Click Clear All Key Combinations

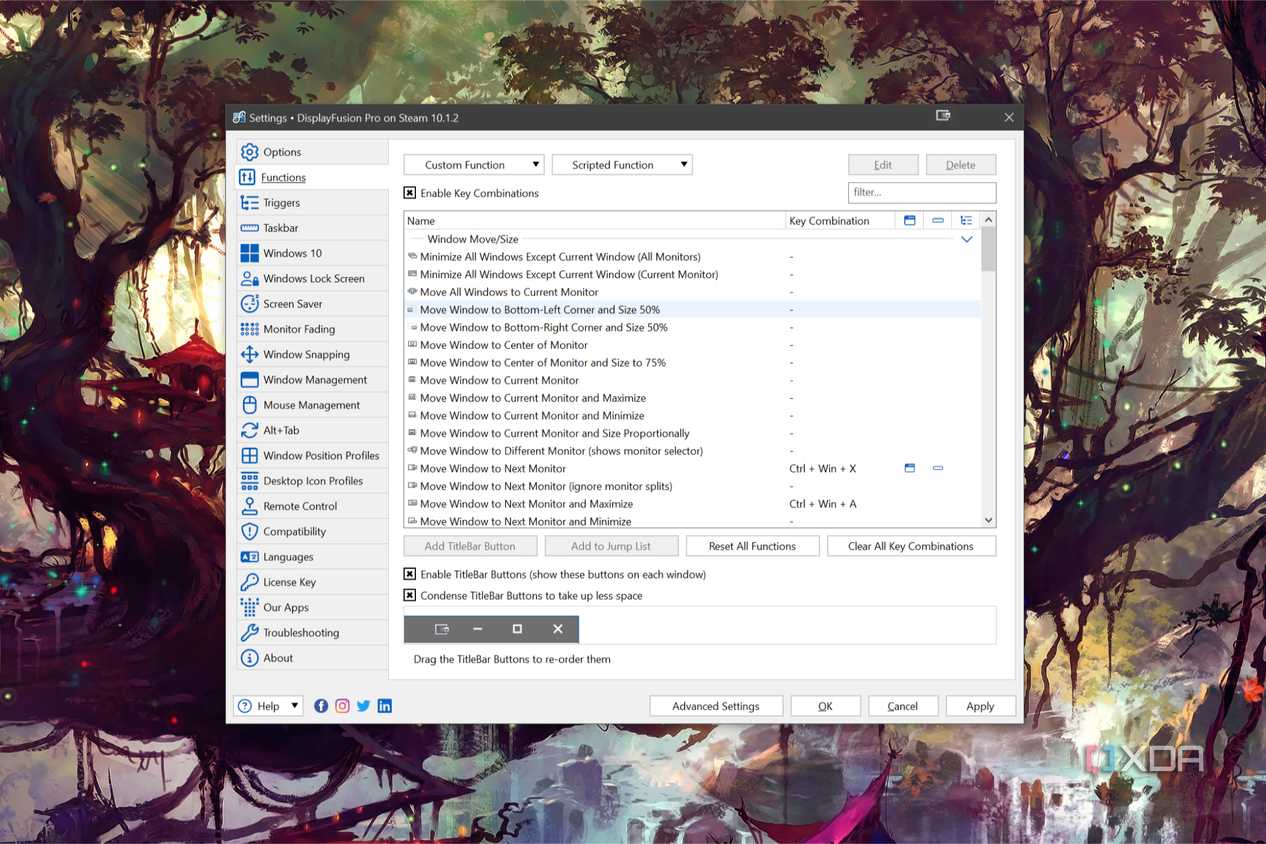point(911,546)
